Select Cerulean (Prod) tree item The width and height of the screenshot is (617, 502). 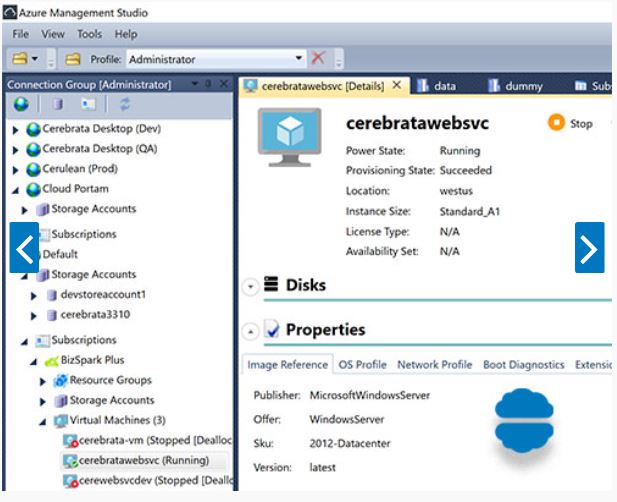(x=80, y=169)
